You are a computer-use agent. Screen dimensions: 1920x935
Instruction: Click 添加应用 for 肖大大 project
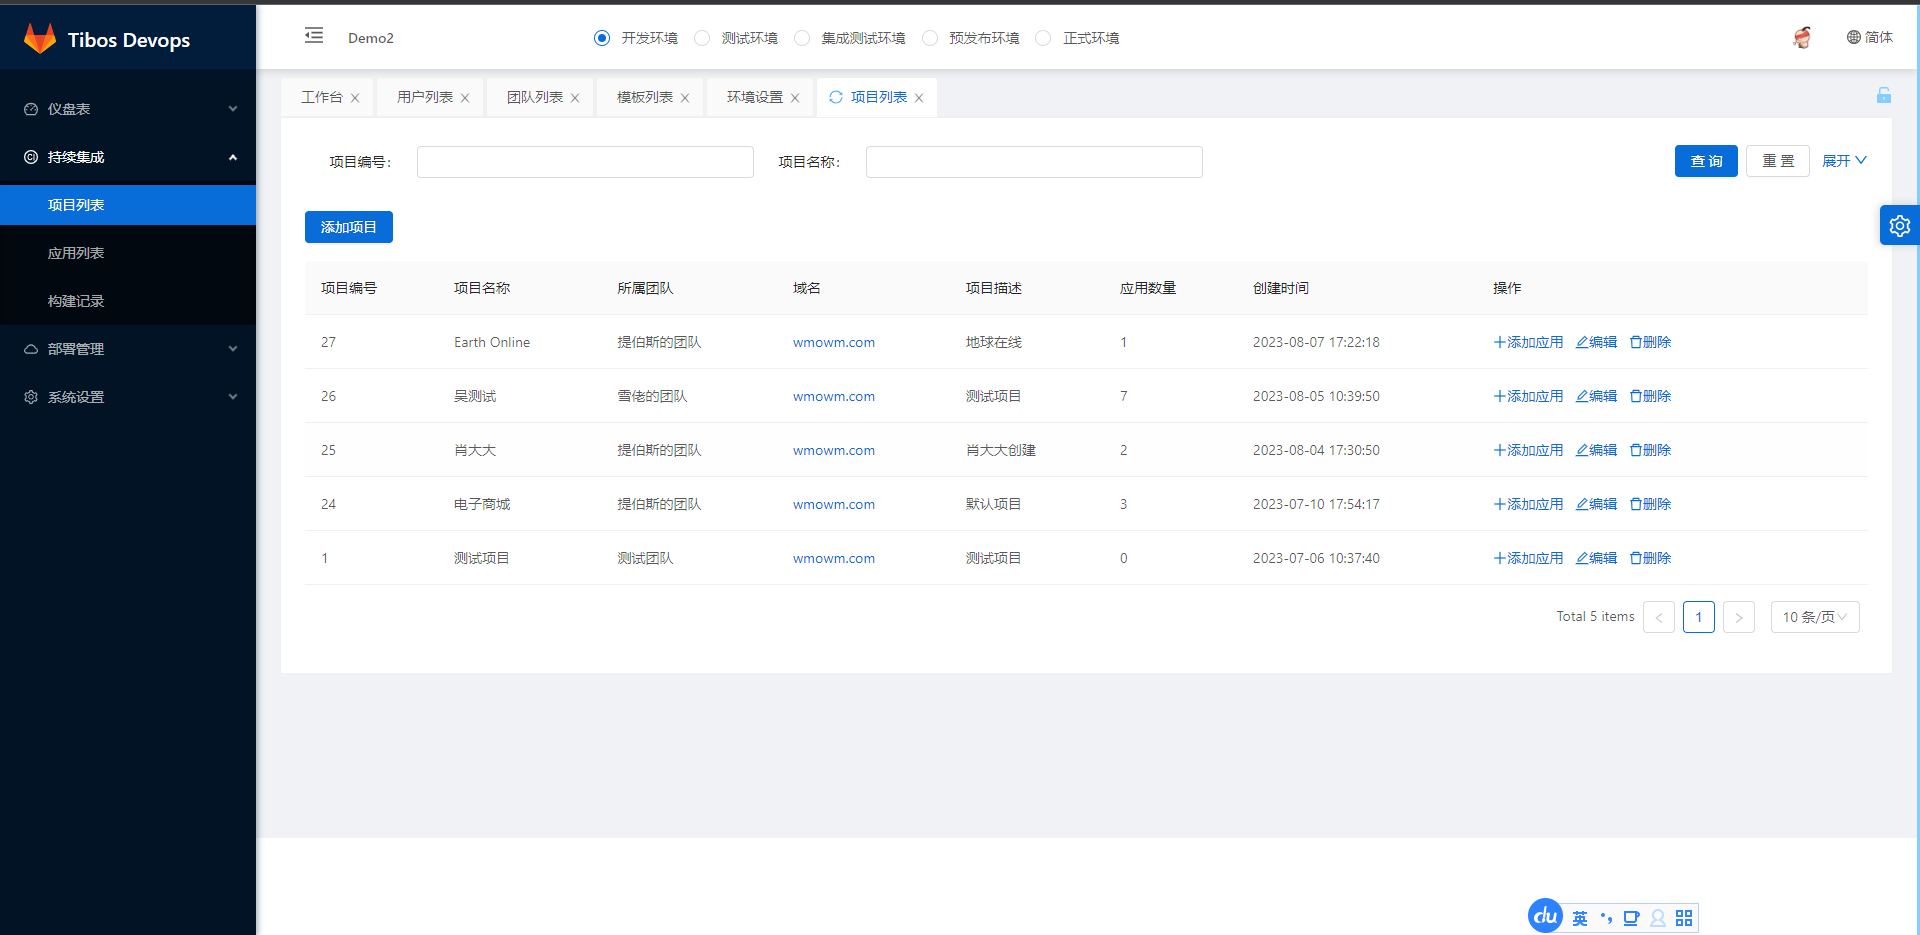(x=1528, y=450)
